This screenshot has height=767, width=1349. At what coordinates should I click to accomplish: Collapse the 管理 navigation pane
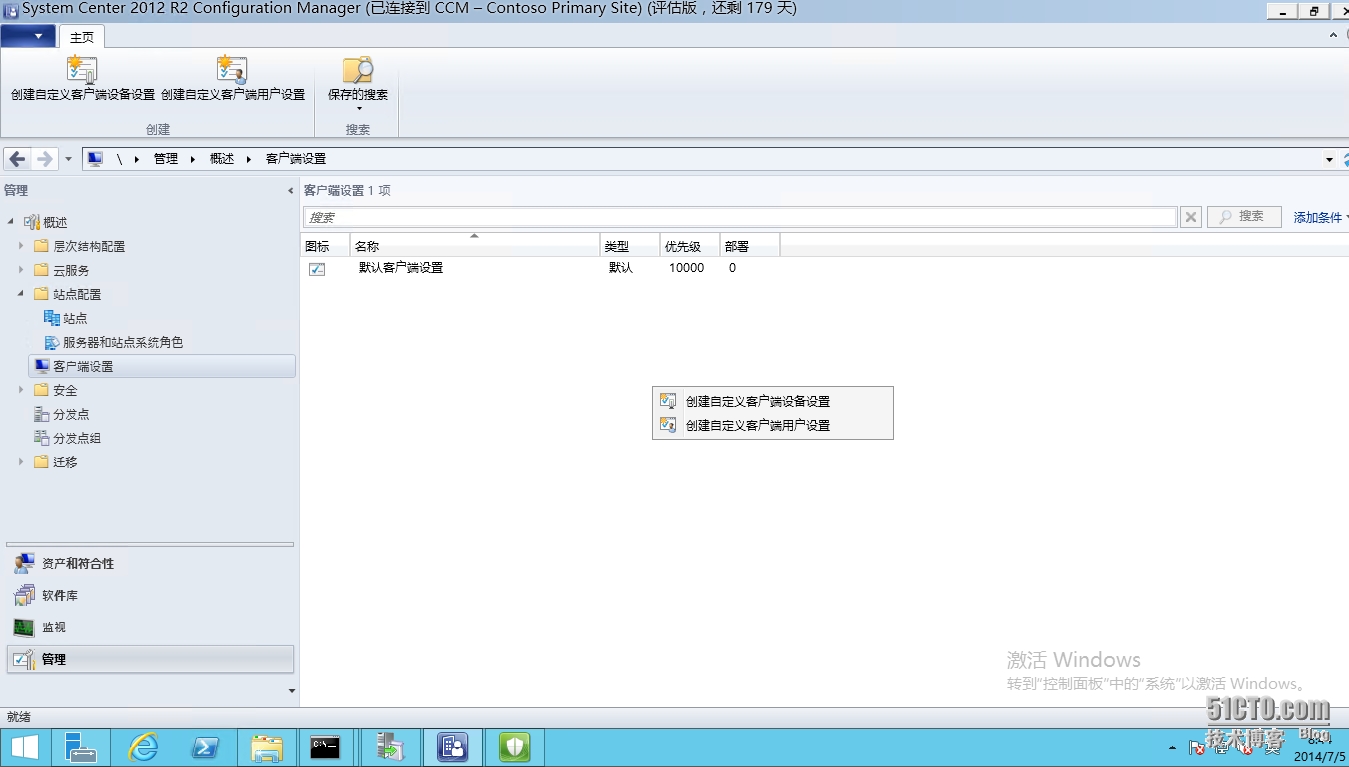[x=291, y=190]
